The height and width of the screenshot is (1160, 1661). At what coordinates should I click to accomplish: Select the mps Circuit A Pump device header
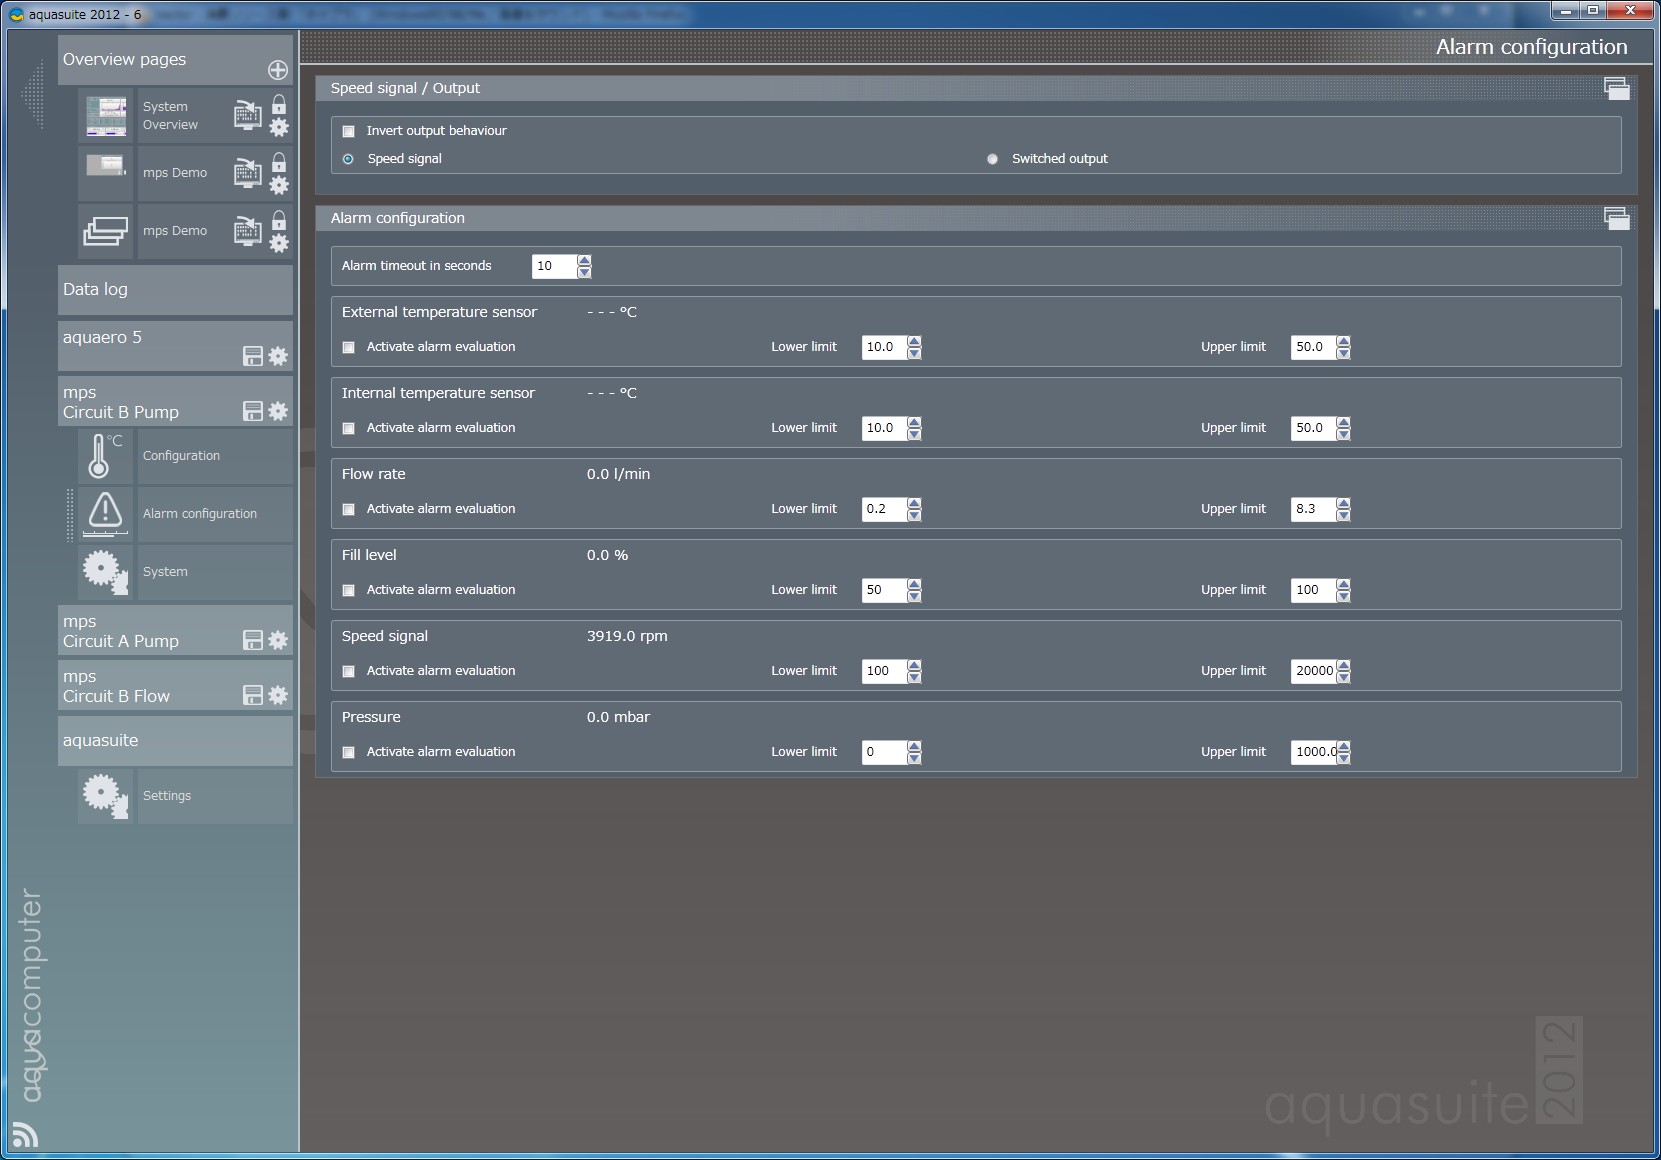click(x=175, y=631)
